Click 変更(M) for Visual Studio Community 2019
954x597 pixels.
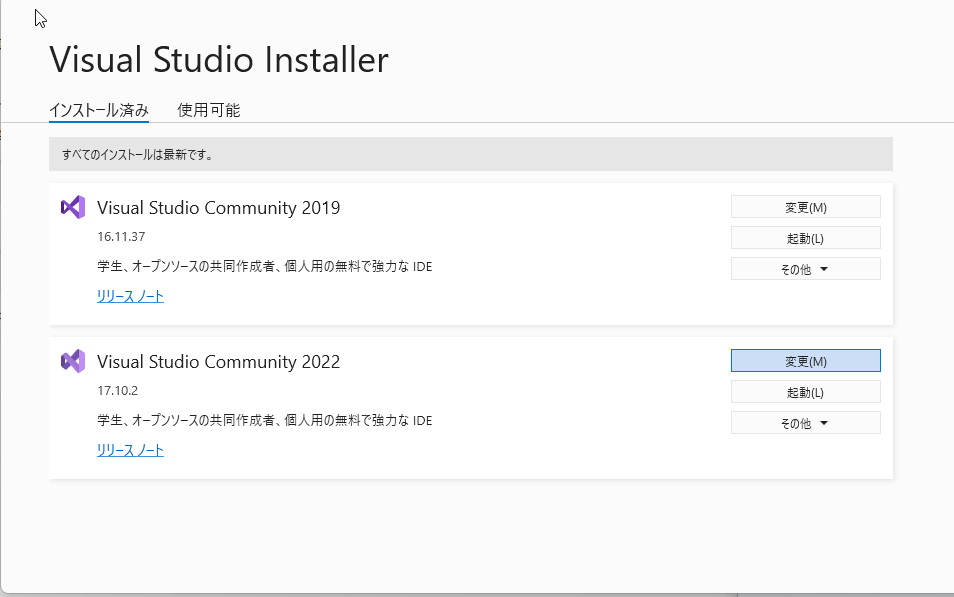(806, 207)
